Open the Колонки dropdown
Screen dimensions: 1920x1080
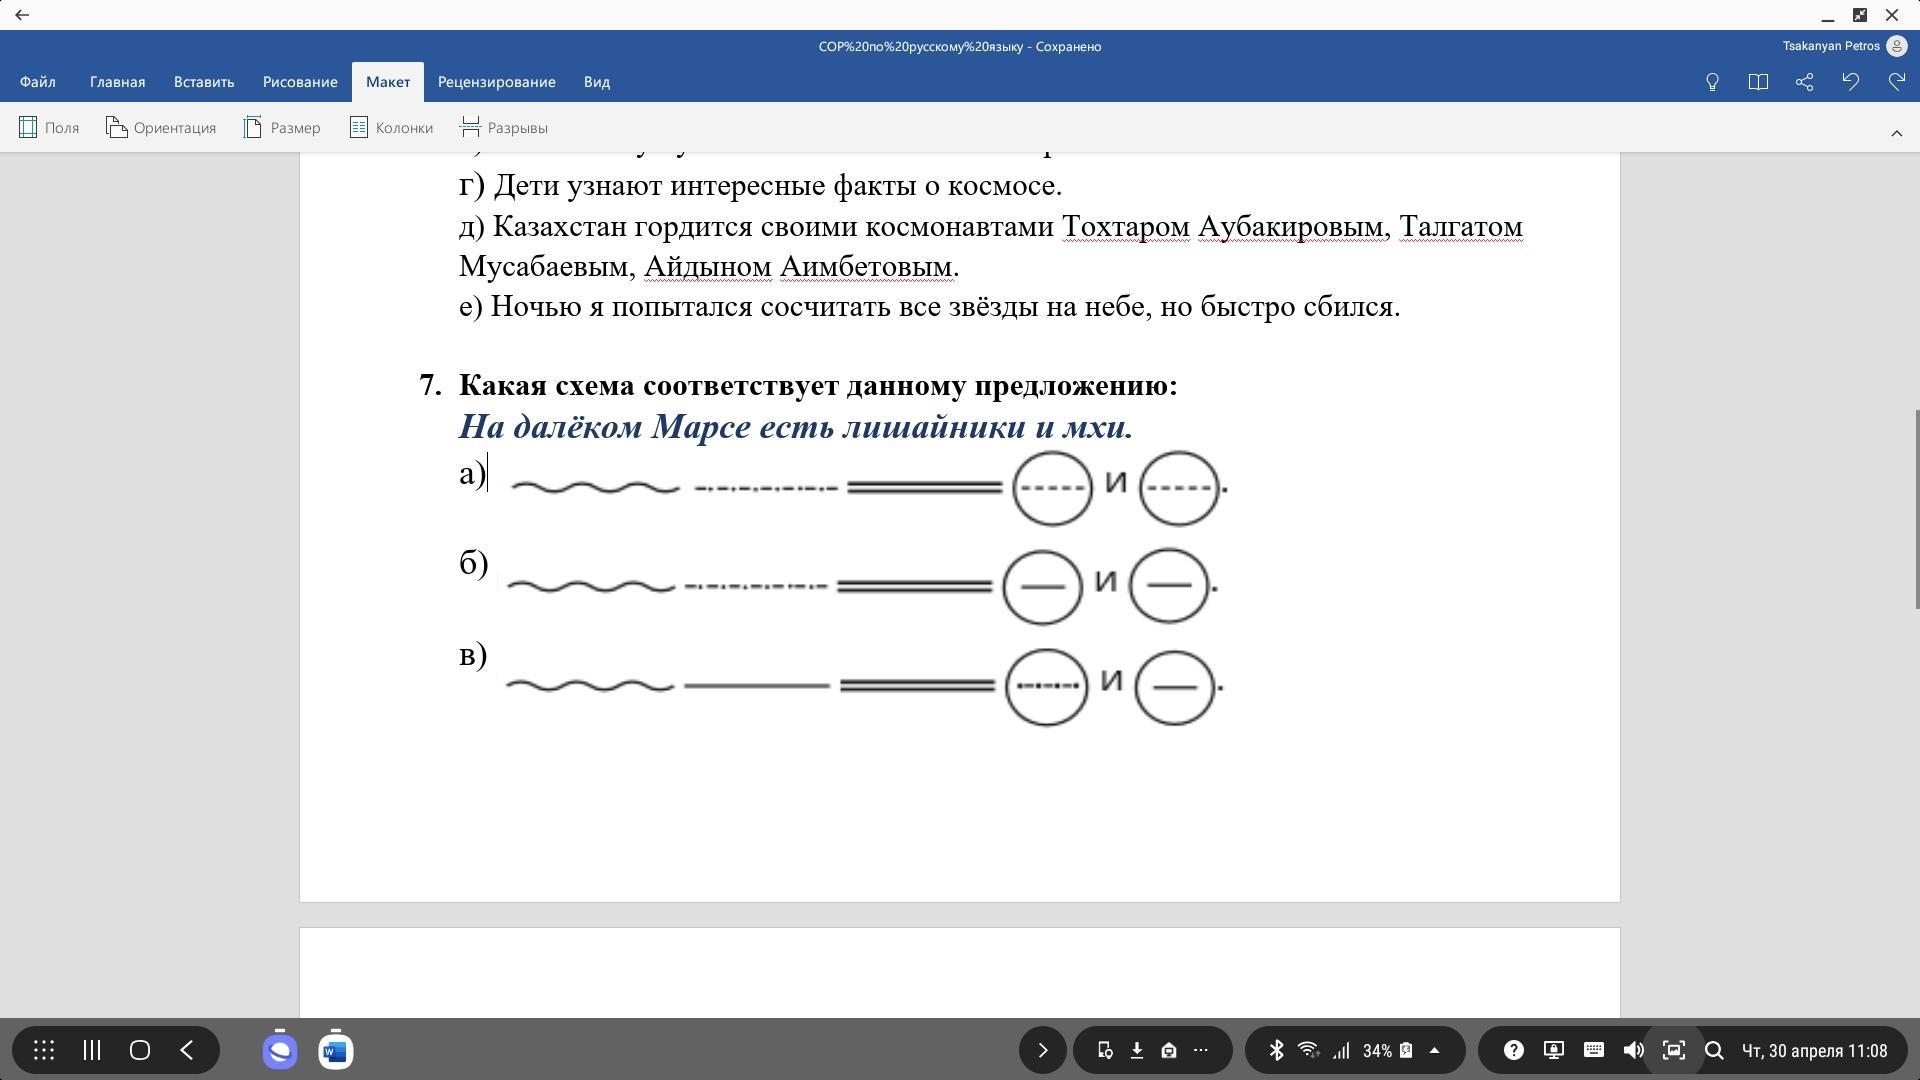[x=391, y=128]
